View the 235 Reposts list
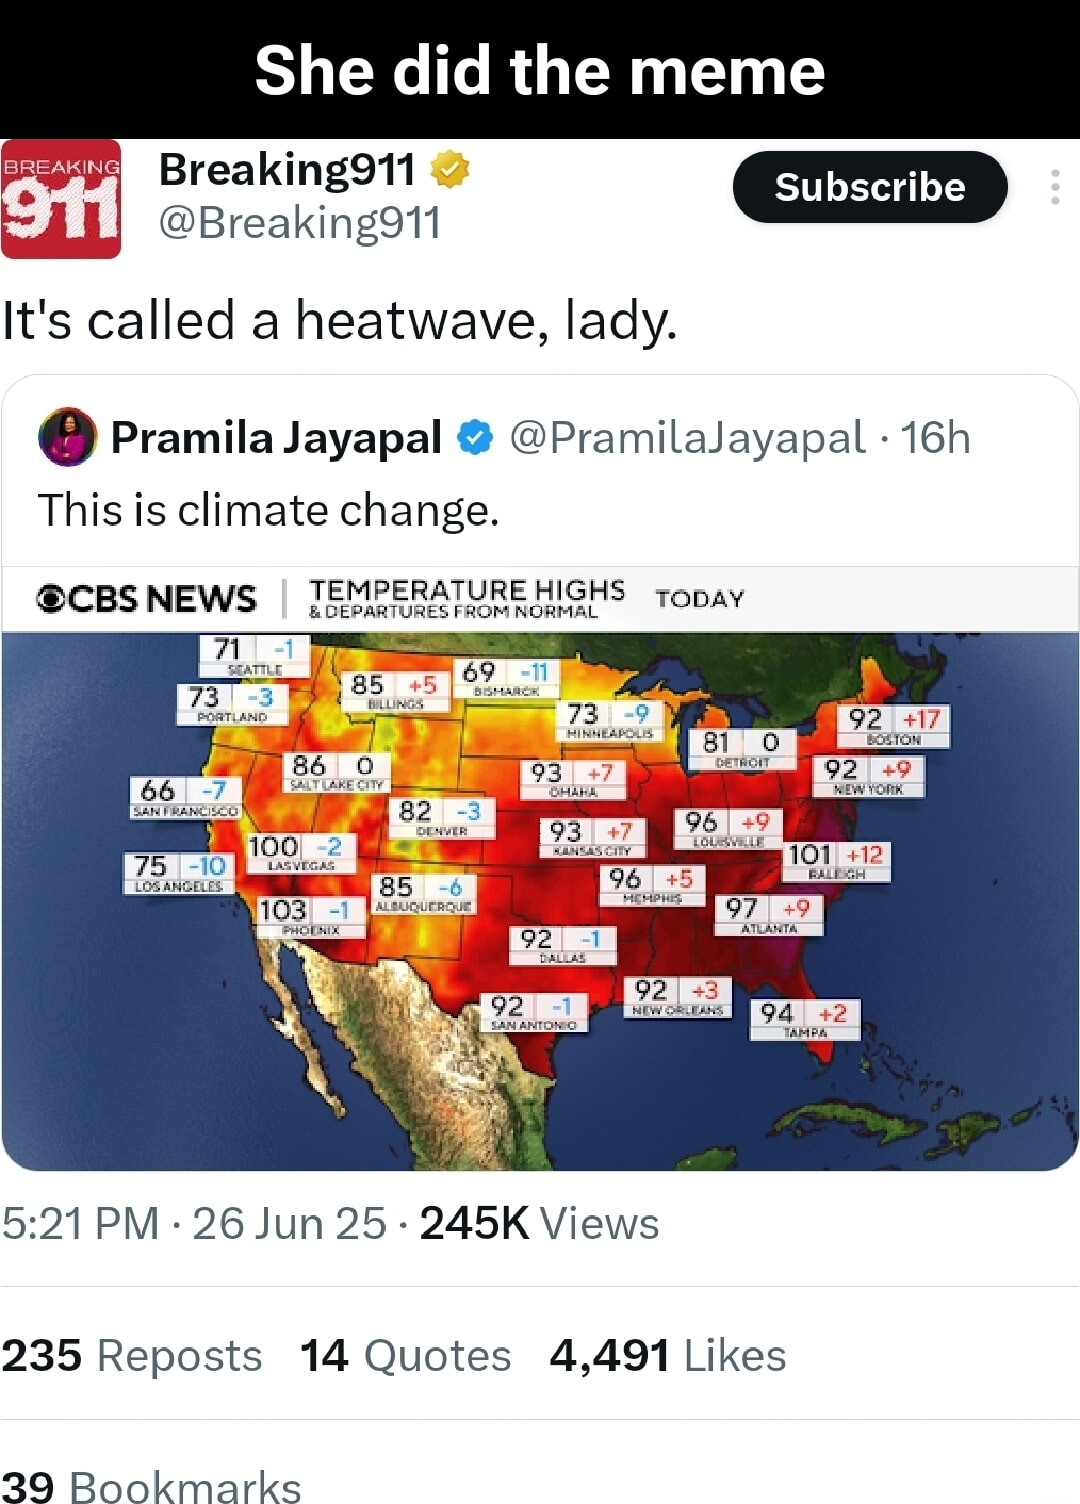The width and height of the screenshot is (1080, 1504). tap(131, 1356)
